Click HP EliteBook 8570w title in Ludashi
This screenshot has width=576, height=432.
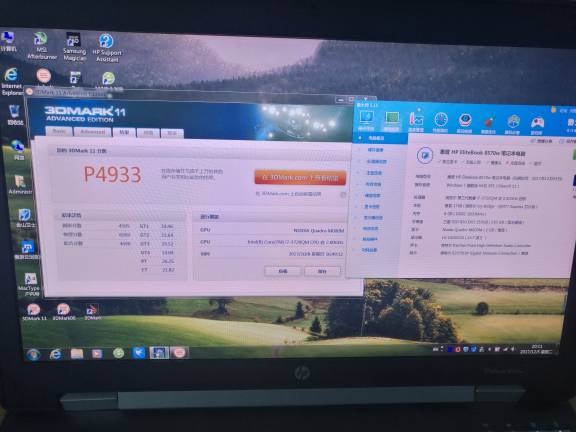pyautogui.click(x=483, y=153)
